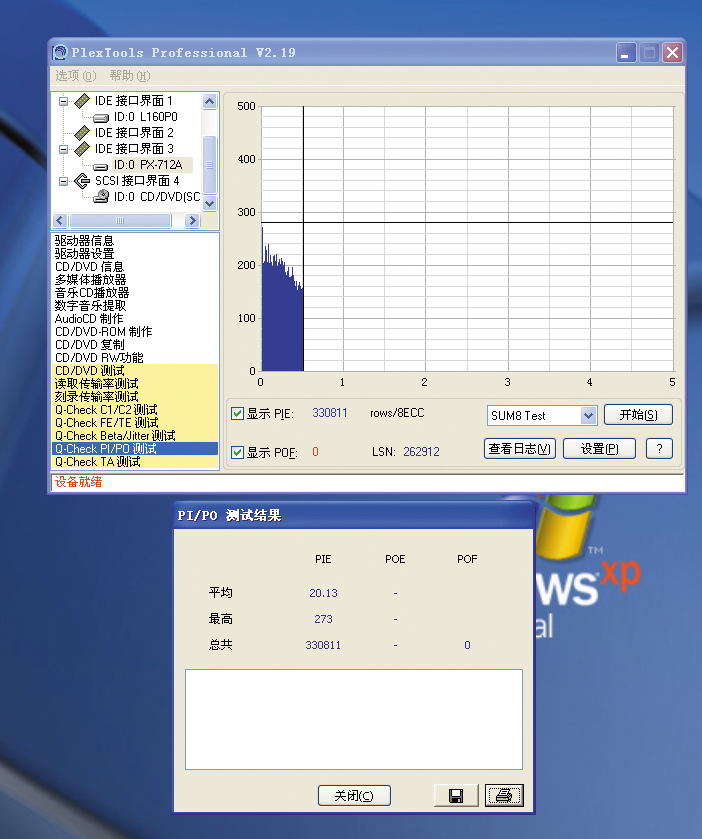Click the PlexTools title bar app icon

(x=60, y=52)
